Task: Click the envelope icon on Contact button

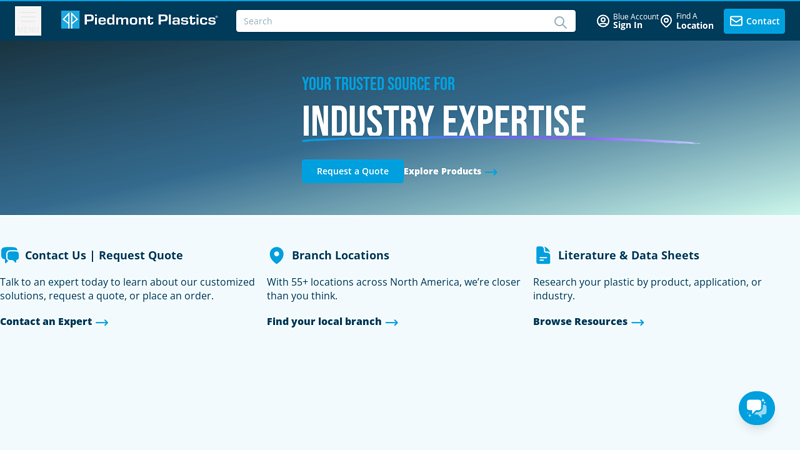Action: click(736, 21)
